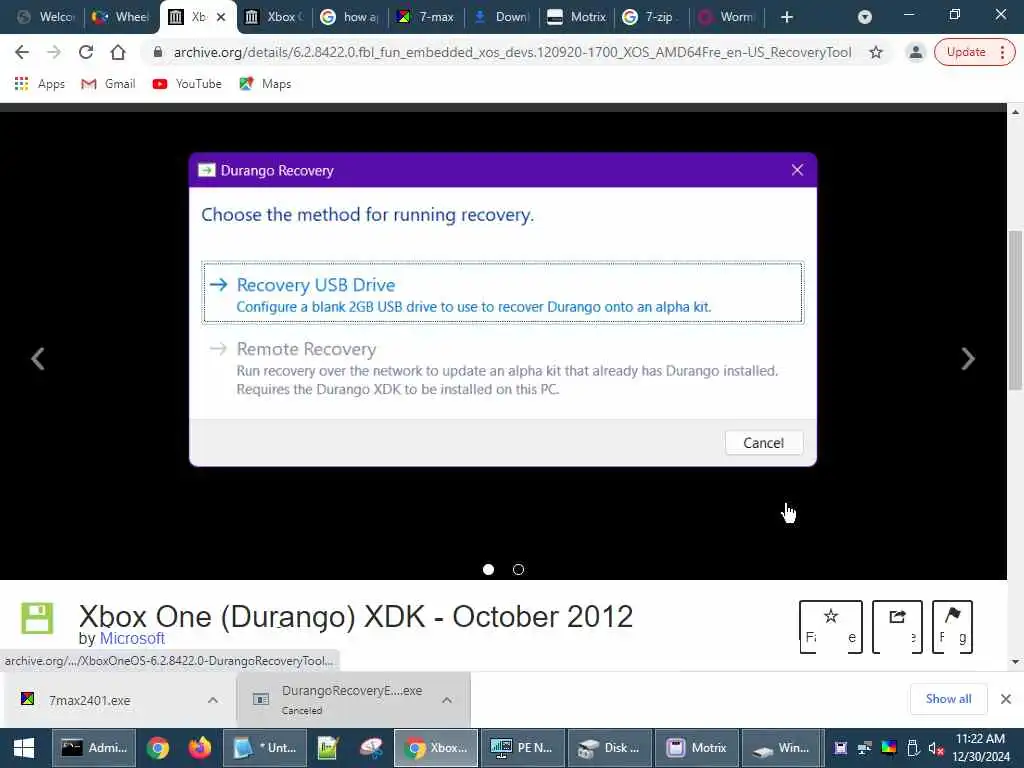The height and width of the screenshot is (768, 1024).
Task: Open the Microsoft creator link
Action: click(x=132, y=639)
